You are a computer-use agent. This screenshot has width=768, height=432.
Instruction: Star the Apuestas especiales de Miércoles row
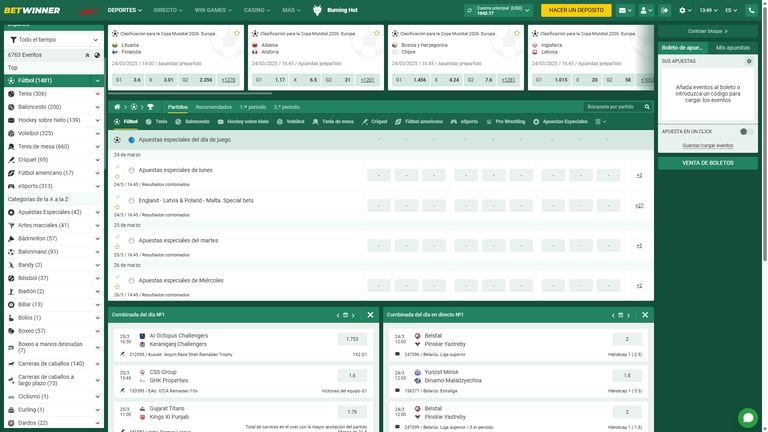pos(117,288)
